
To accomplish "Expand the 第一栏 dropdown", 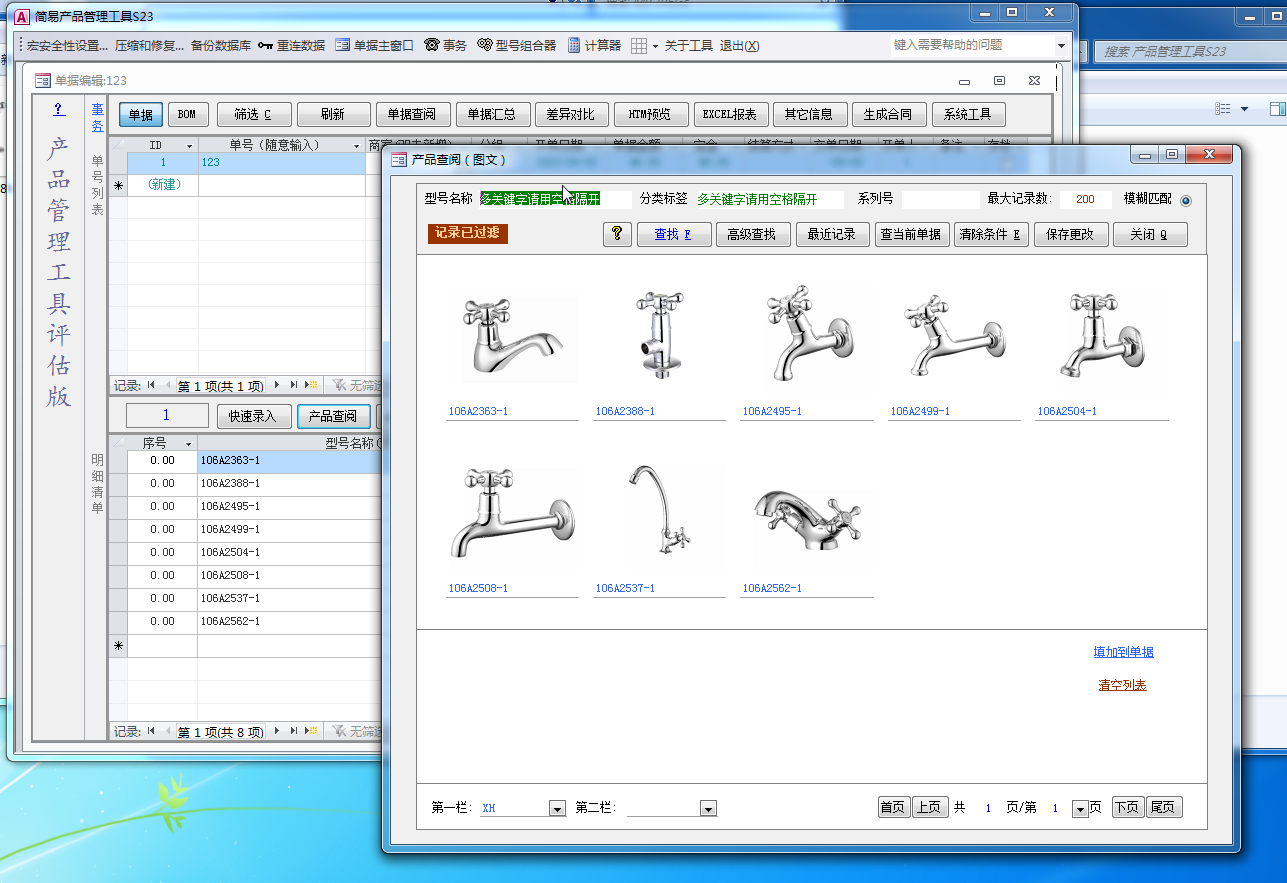I will pos(557,808).
